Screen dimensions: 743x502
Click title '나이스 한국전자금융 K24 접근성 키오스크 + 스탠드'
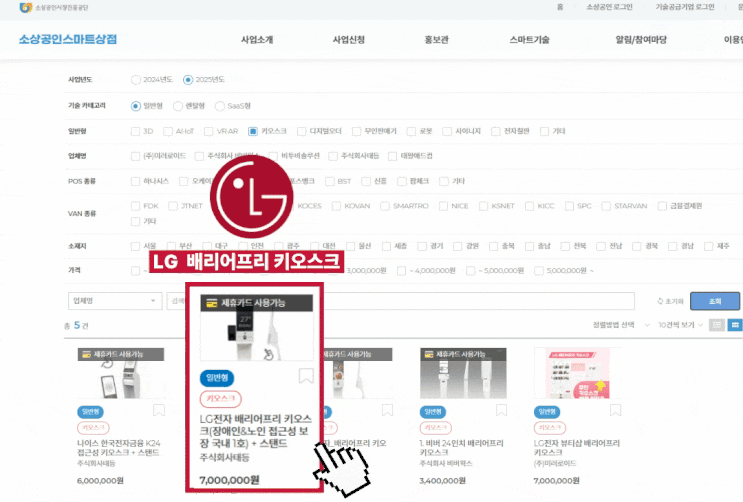119,448
